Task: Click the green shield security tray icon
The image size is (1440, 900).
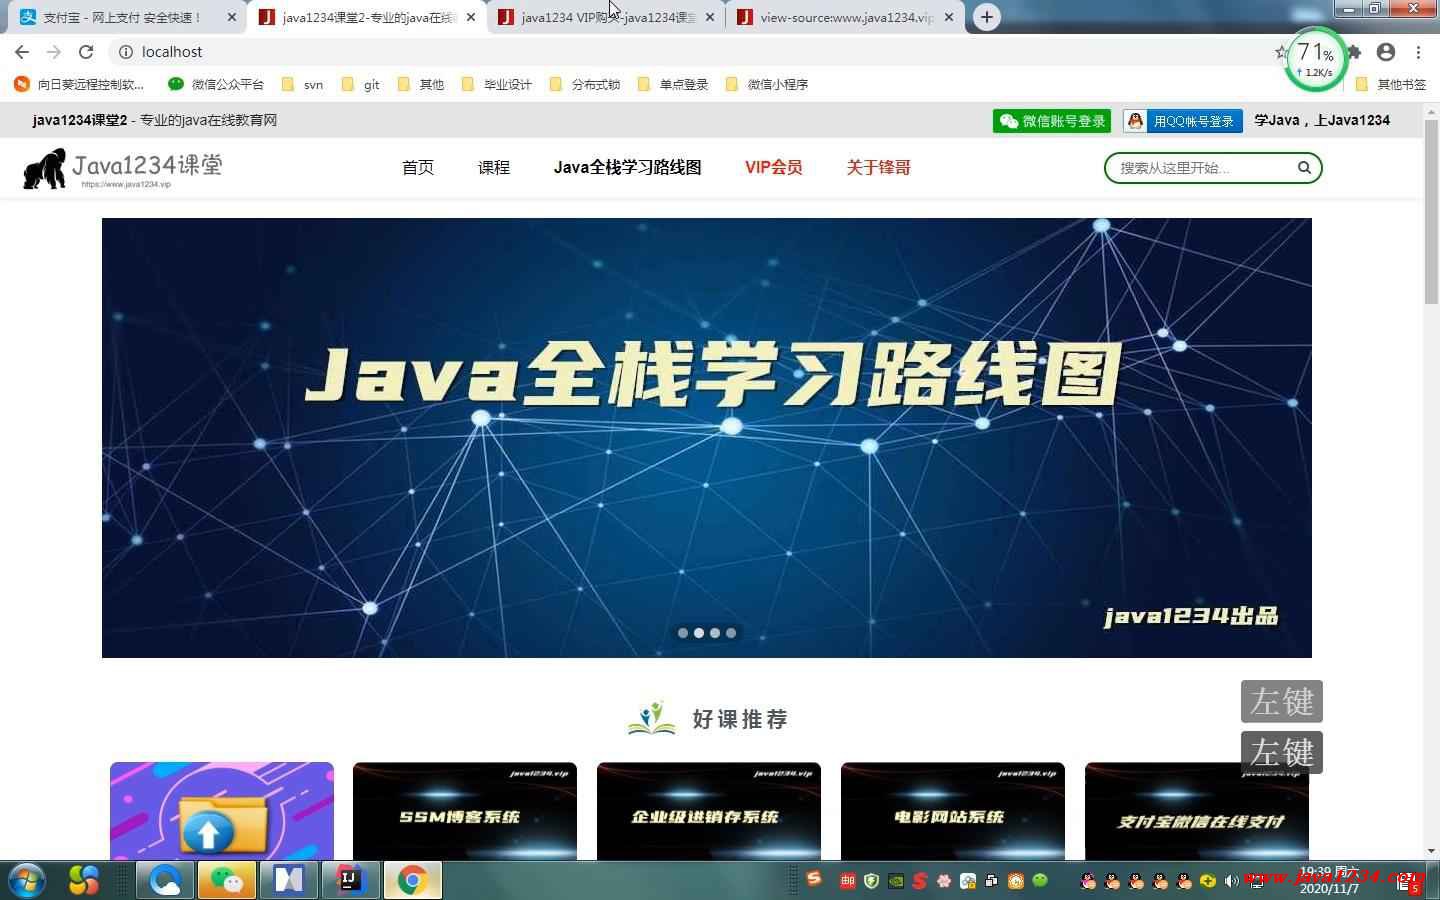Action: (872, 881)
